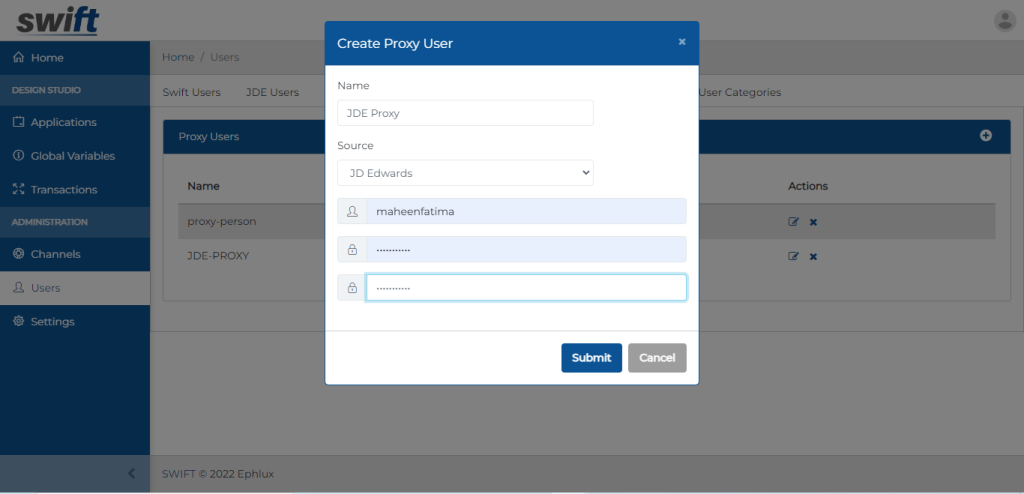Image resolution: width=1024 pixels, height=494 pixels.
Task: Click the username field containing maheenfatima
Action: coord(525,211)
